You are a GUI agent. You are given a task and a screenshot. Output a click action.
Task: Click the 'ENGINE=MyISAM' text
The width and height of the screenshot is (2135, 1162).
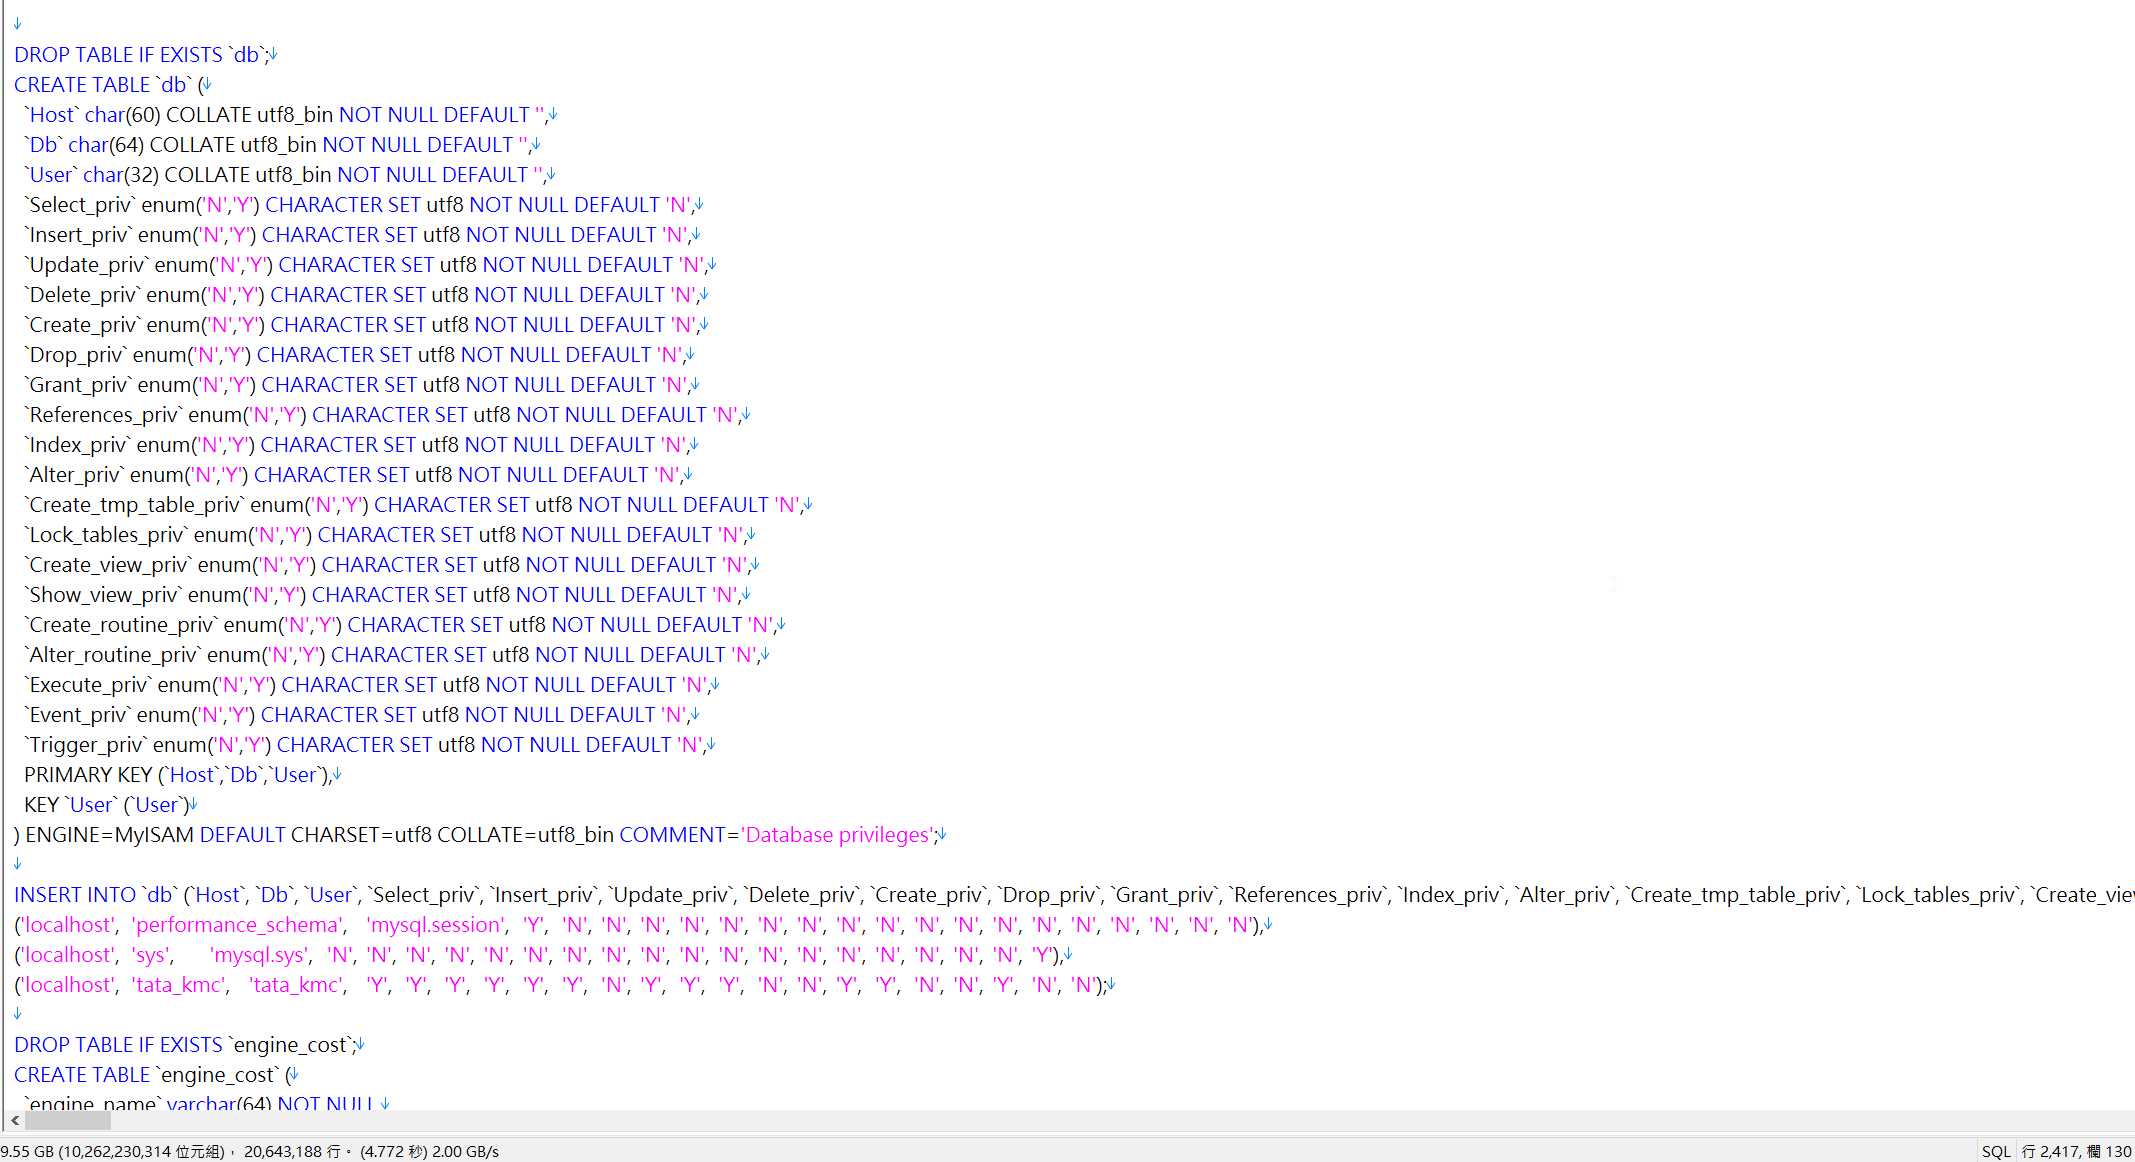[x=109, y=835]
